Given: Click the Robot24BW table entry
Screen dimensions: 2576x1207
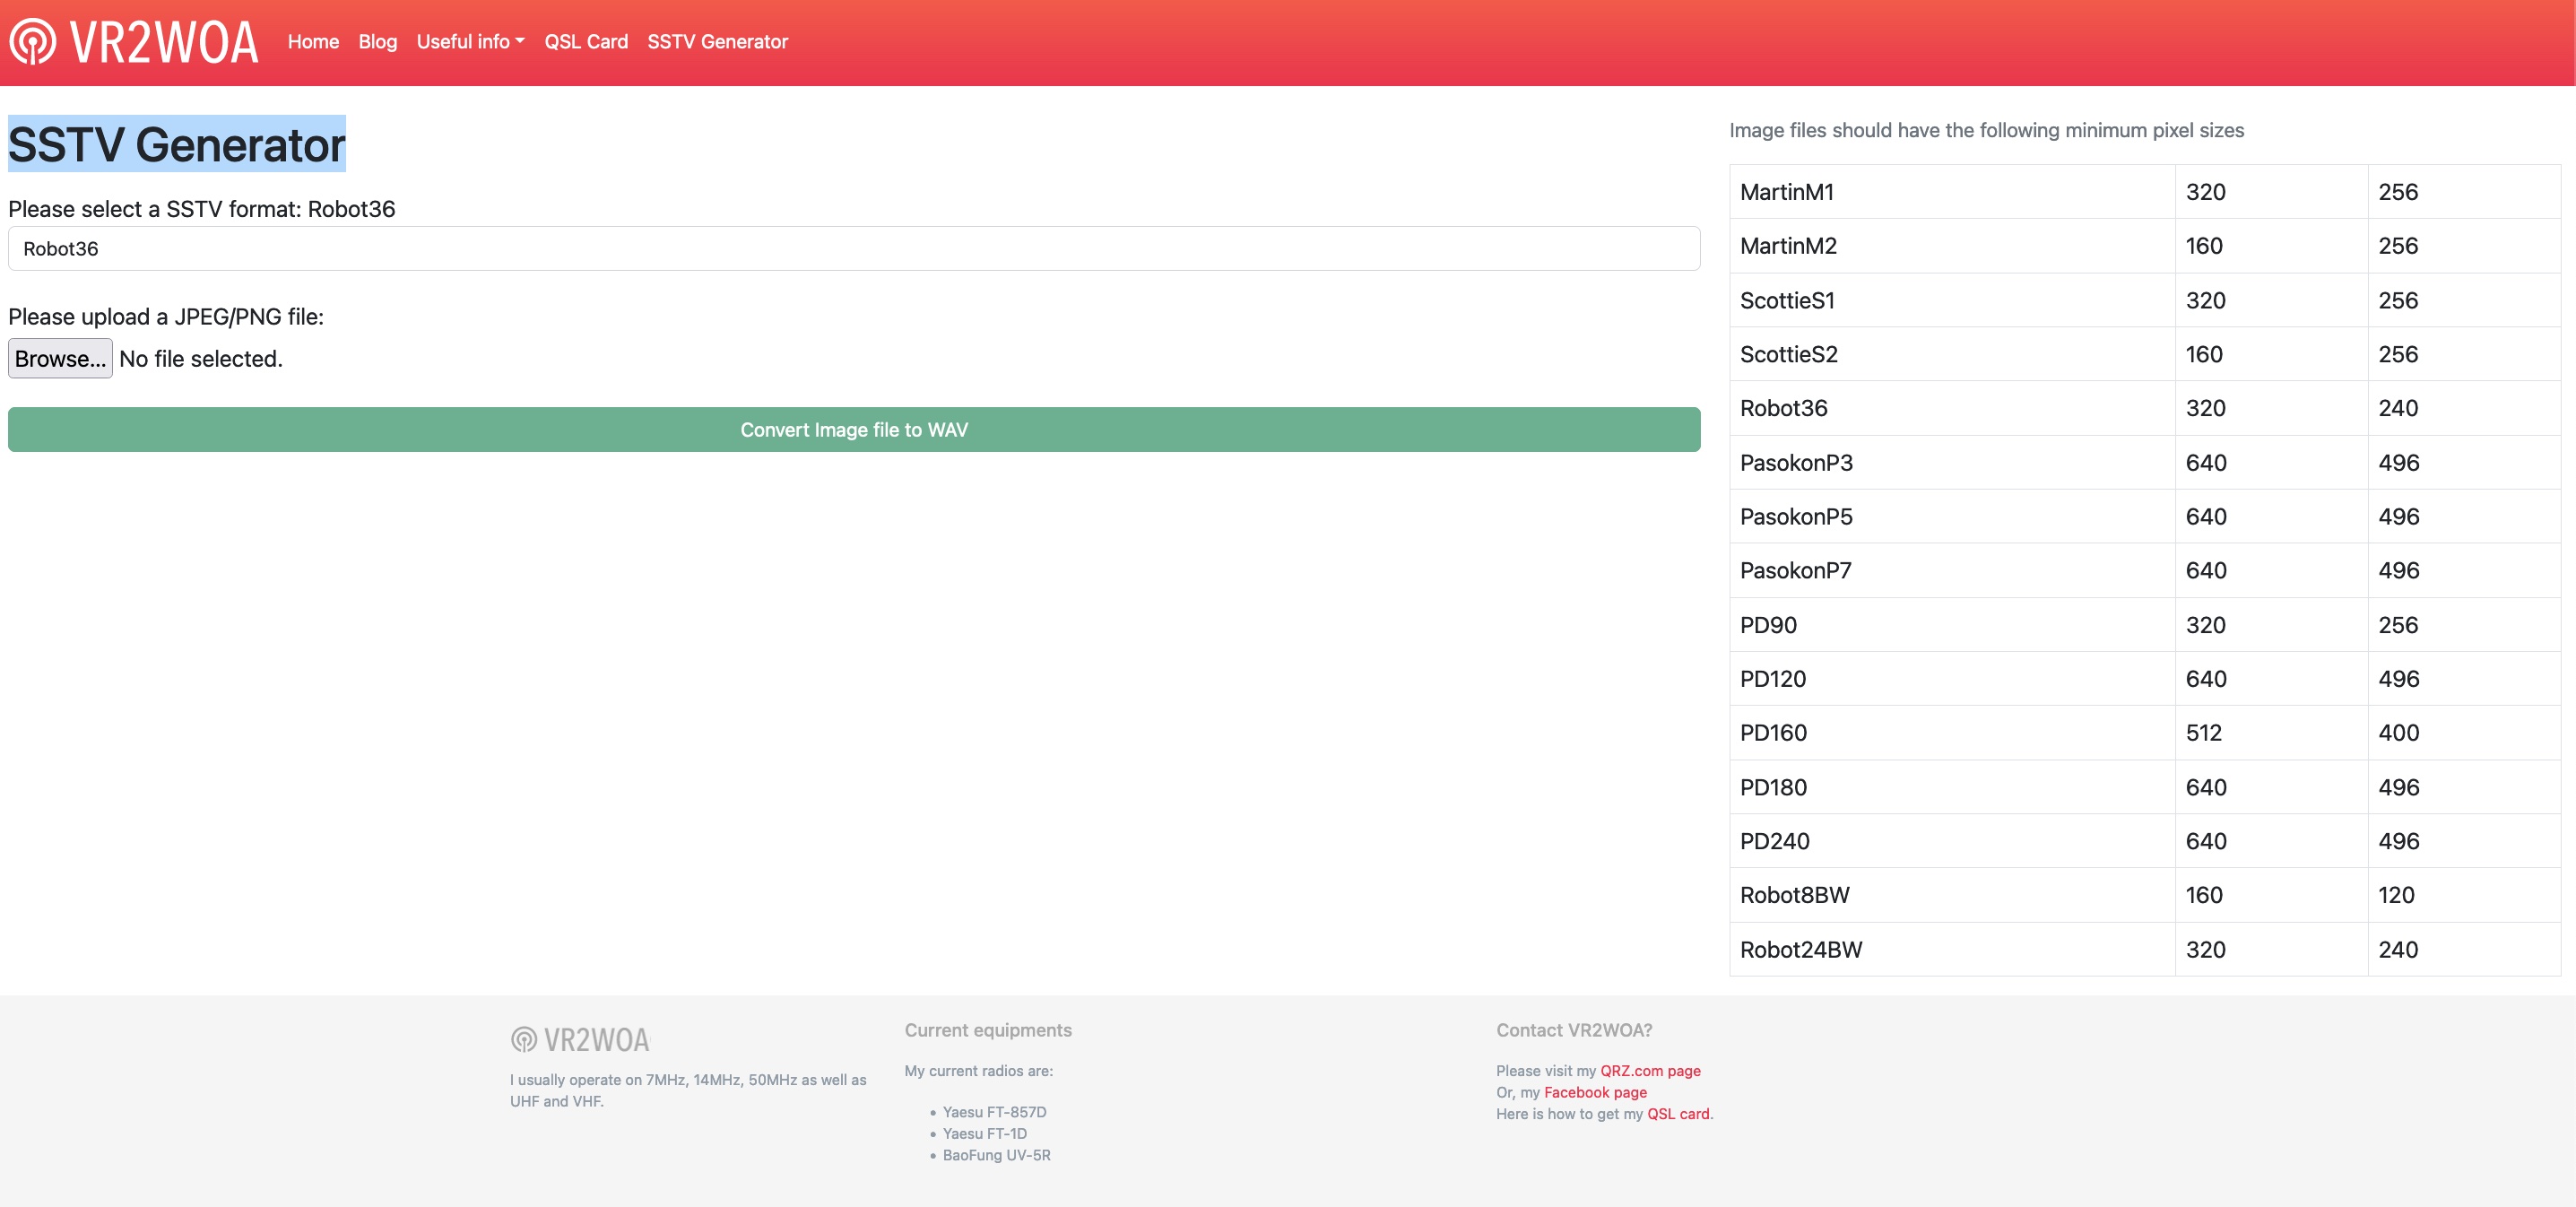Looking at the screenshot, I should 1800,950.
